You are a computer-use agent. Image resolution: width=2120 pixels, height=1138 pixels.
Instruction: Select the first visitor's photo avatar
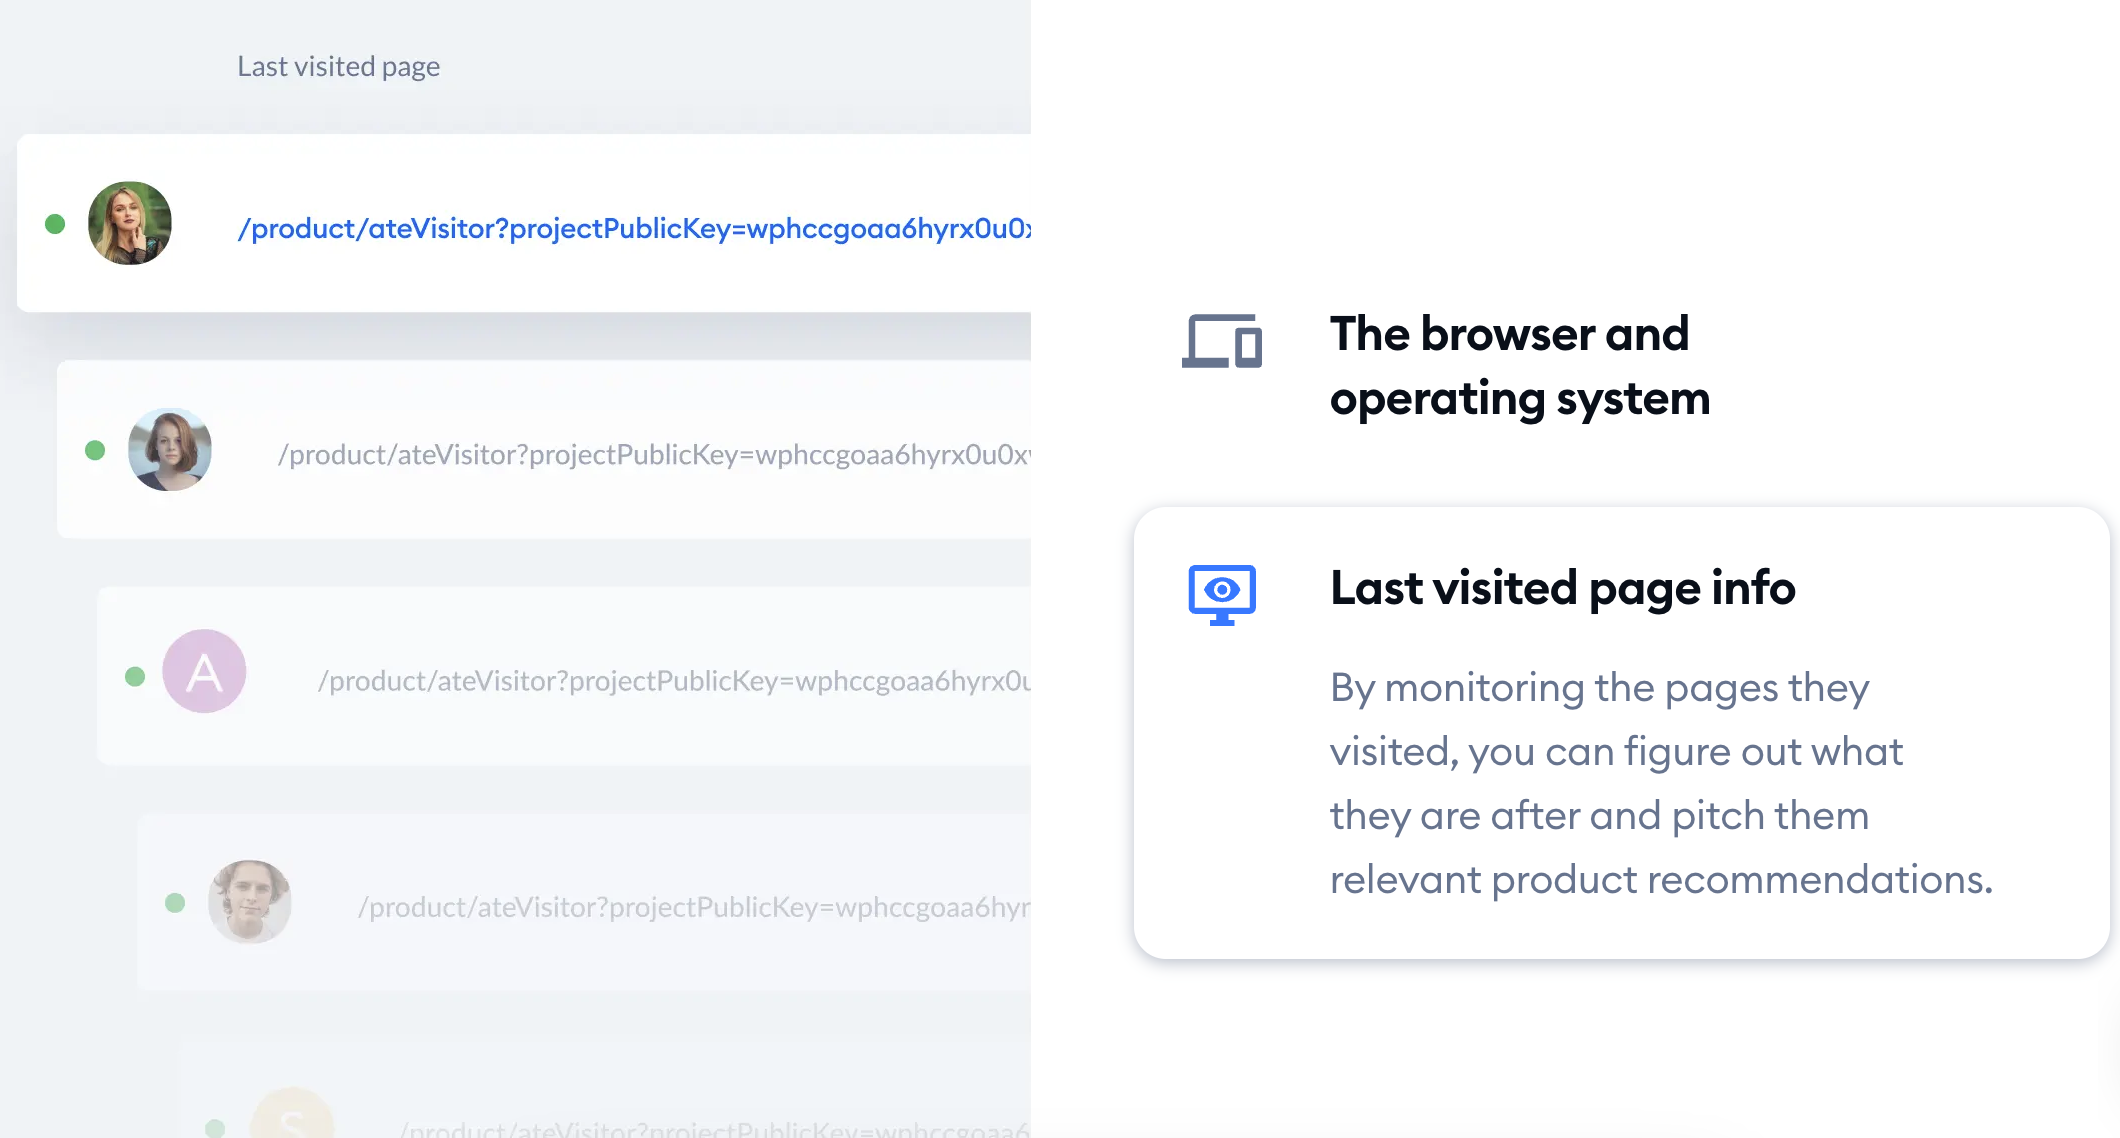tap(130, 223)
